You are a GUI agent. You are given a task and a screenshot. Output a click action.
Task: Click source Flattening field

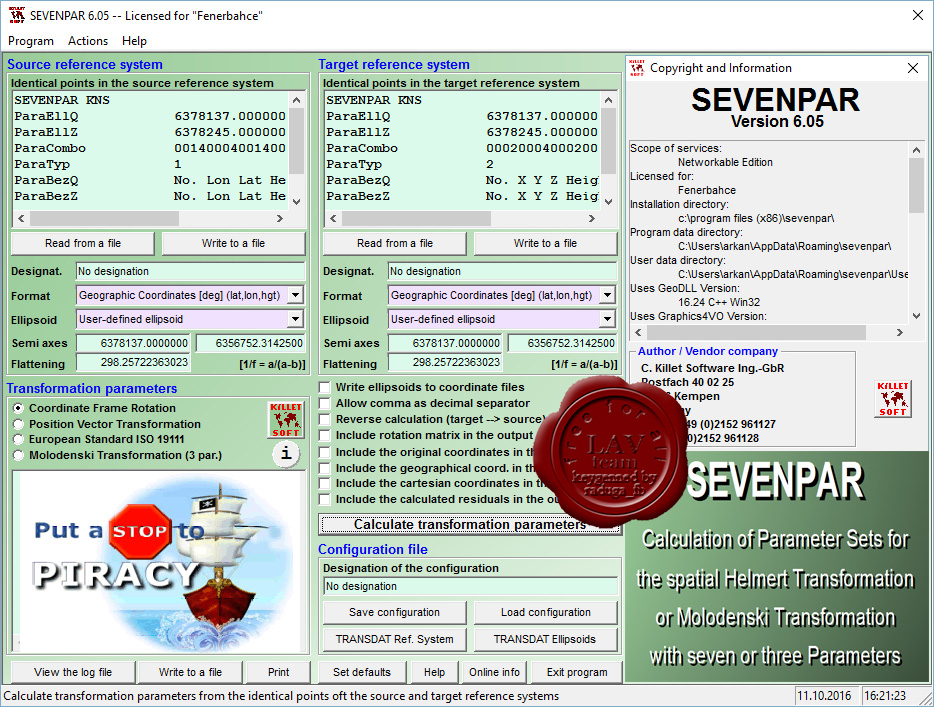coord(133,362)
